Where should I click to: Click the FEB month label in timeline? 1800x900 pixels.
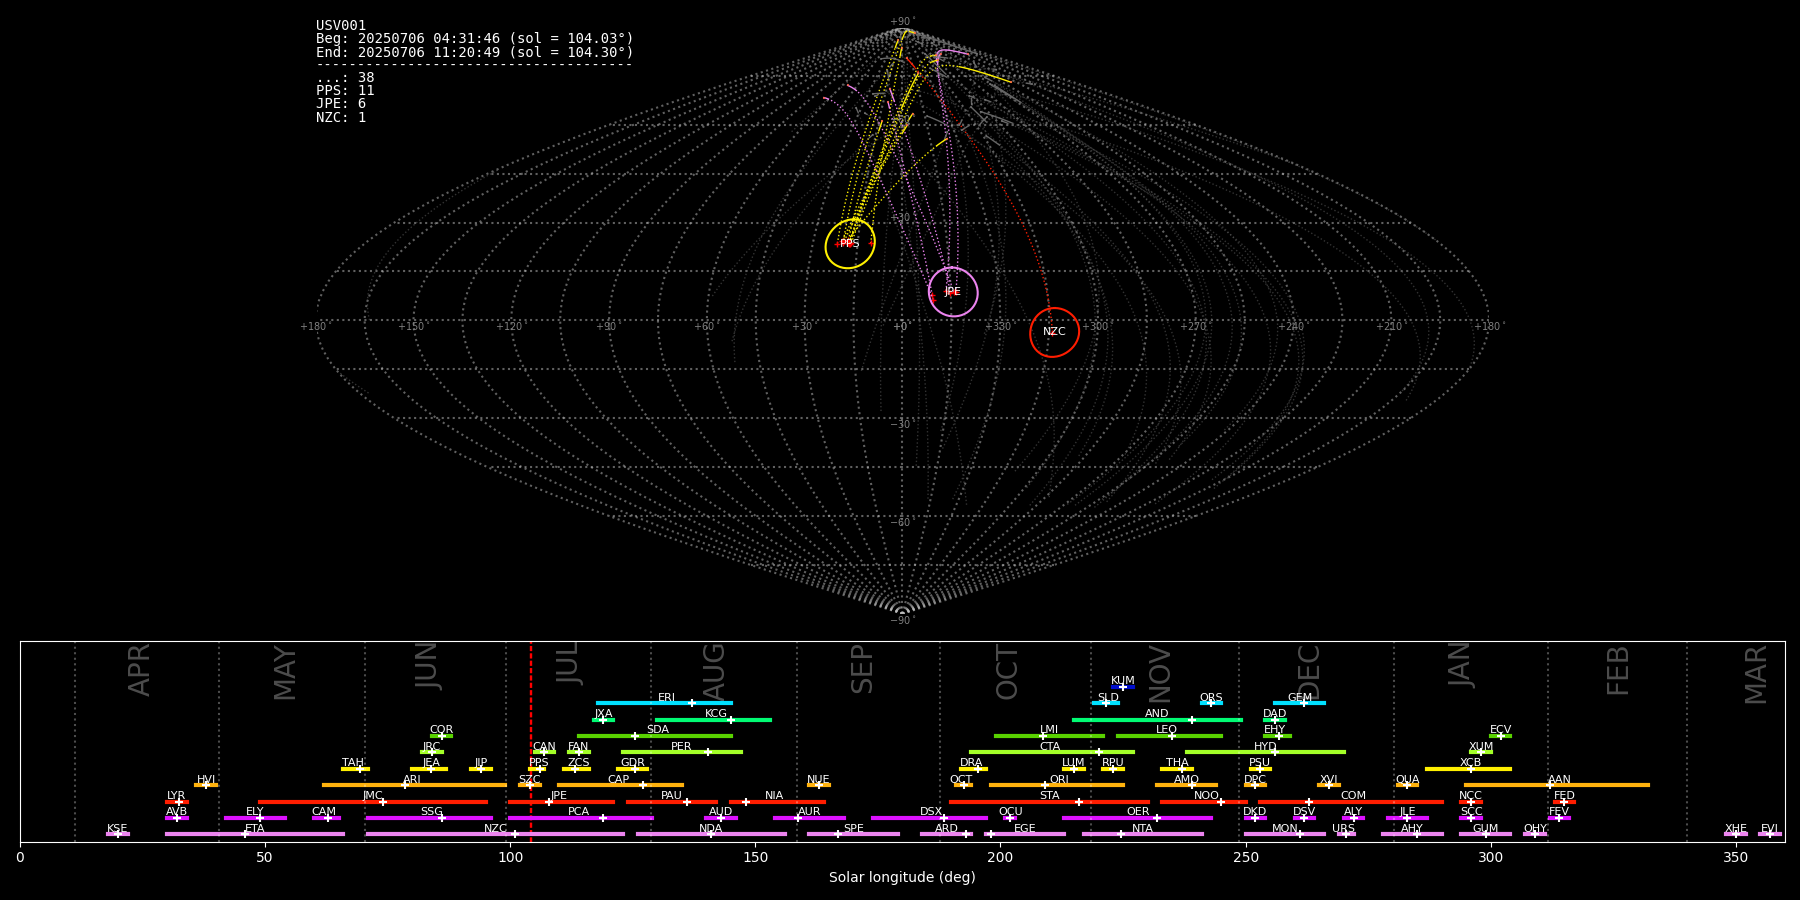1618,670
